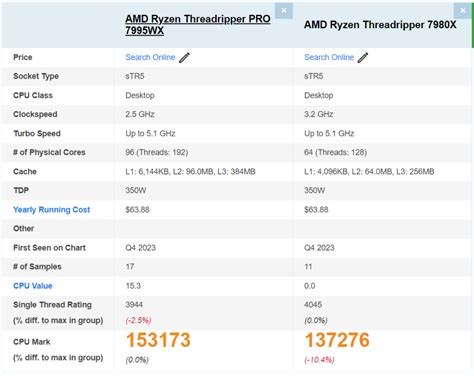Click the 4045 single thread rating
The width and height of the screenshot is (474, 376).
tap(313, 305)
